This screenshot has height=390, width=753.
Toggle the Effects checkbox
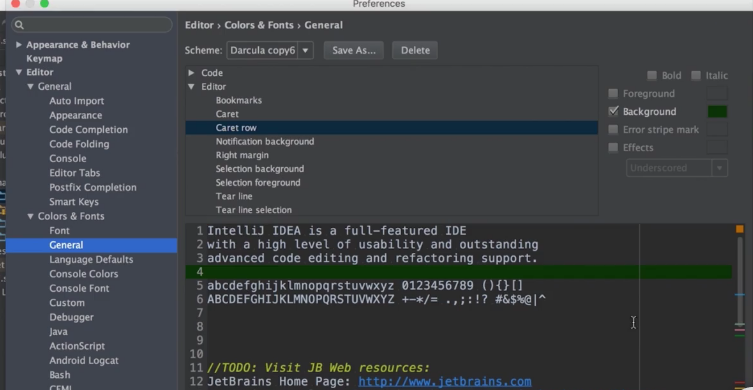[613, 147]
